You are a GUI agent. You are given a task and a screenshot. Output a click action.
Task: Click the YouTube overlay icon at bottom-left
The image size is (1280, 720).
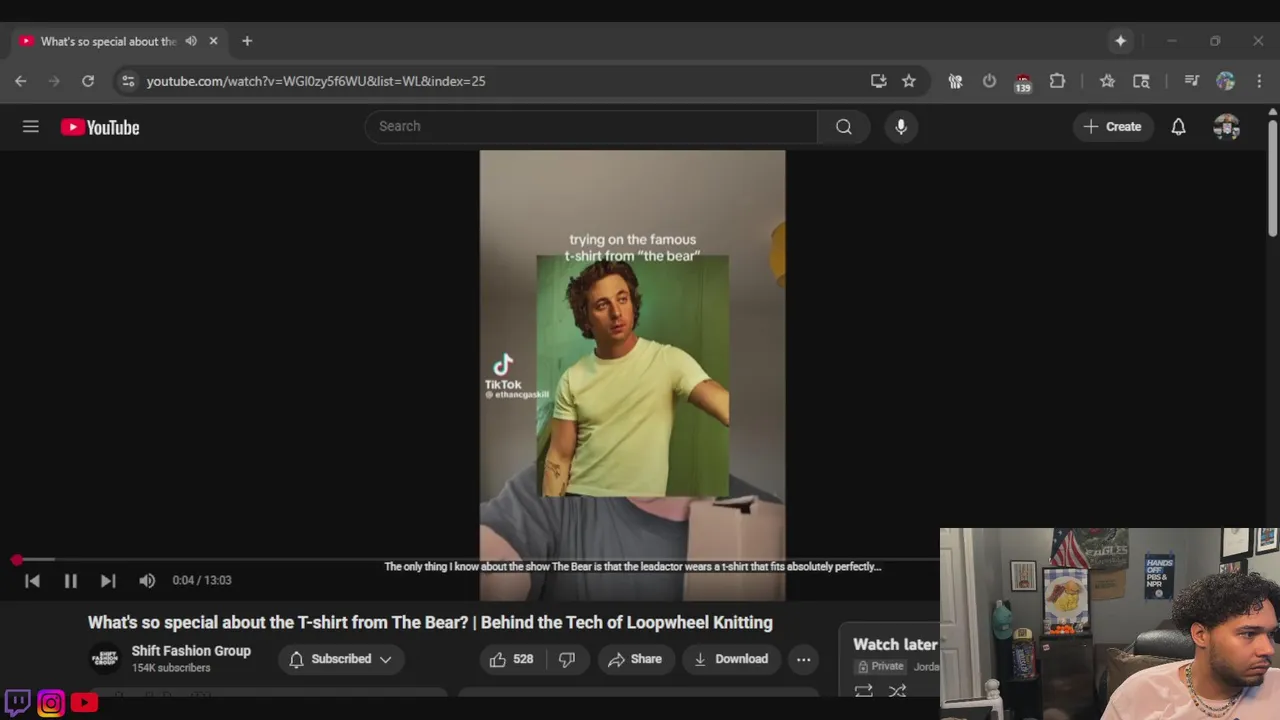tap(84, 703)
